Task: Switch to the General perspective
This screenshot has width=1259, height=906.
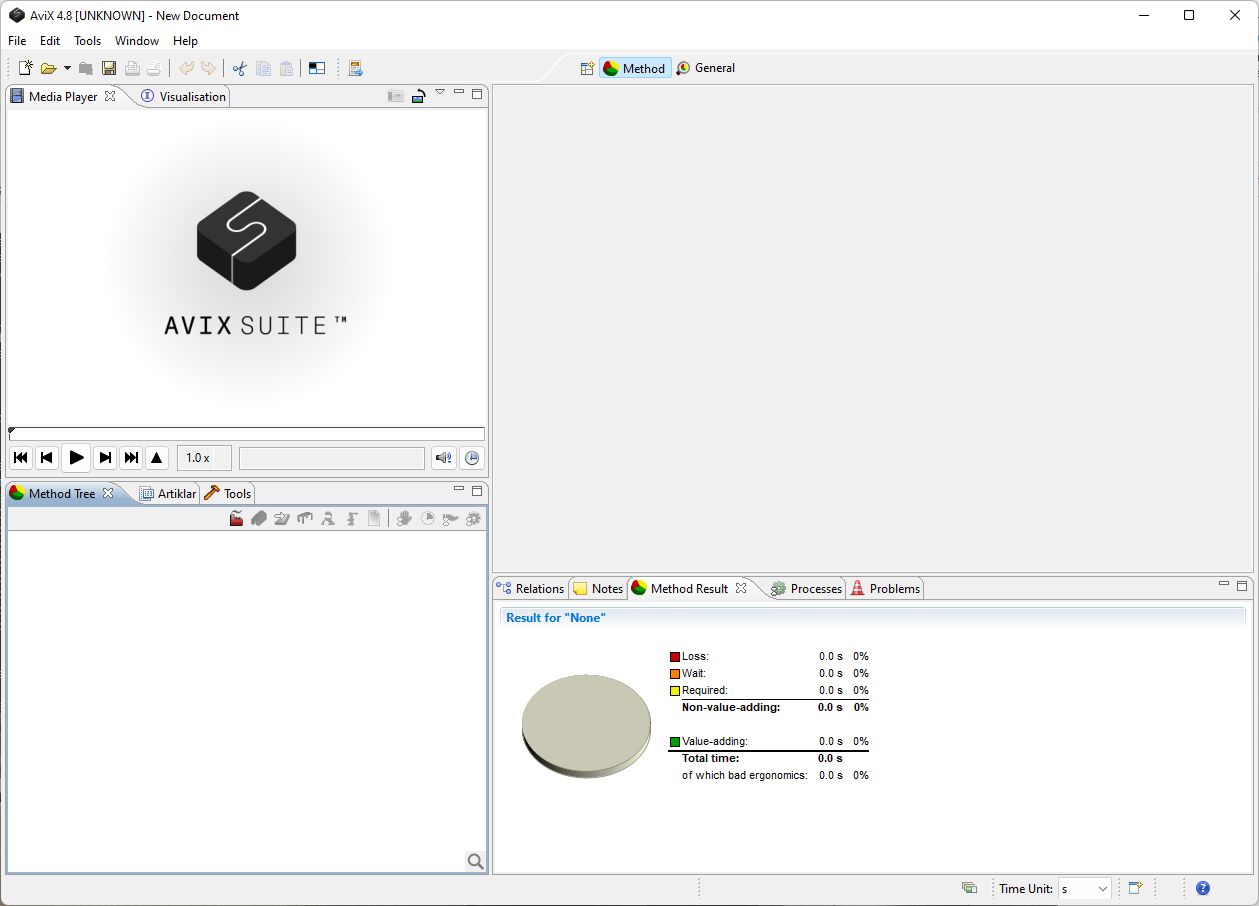Action: click(706, 68)
